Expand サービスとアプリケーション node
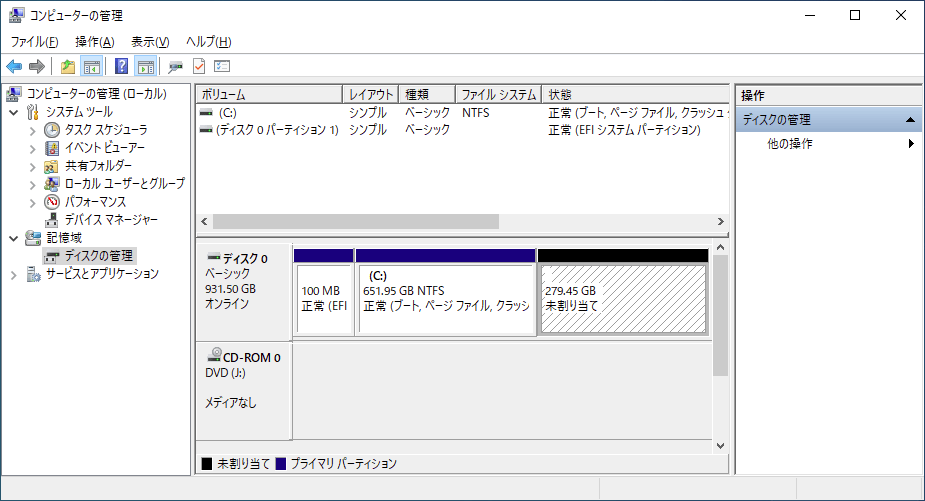 14,274
